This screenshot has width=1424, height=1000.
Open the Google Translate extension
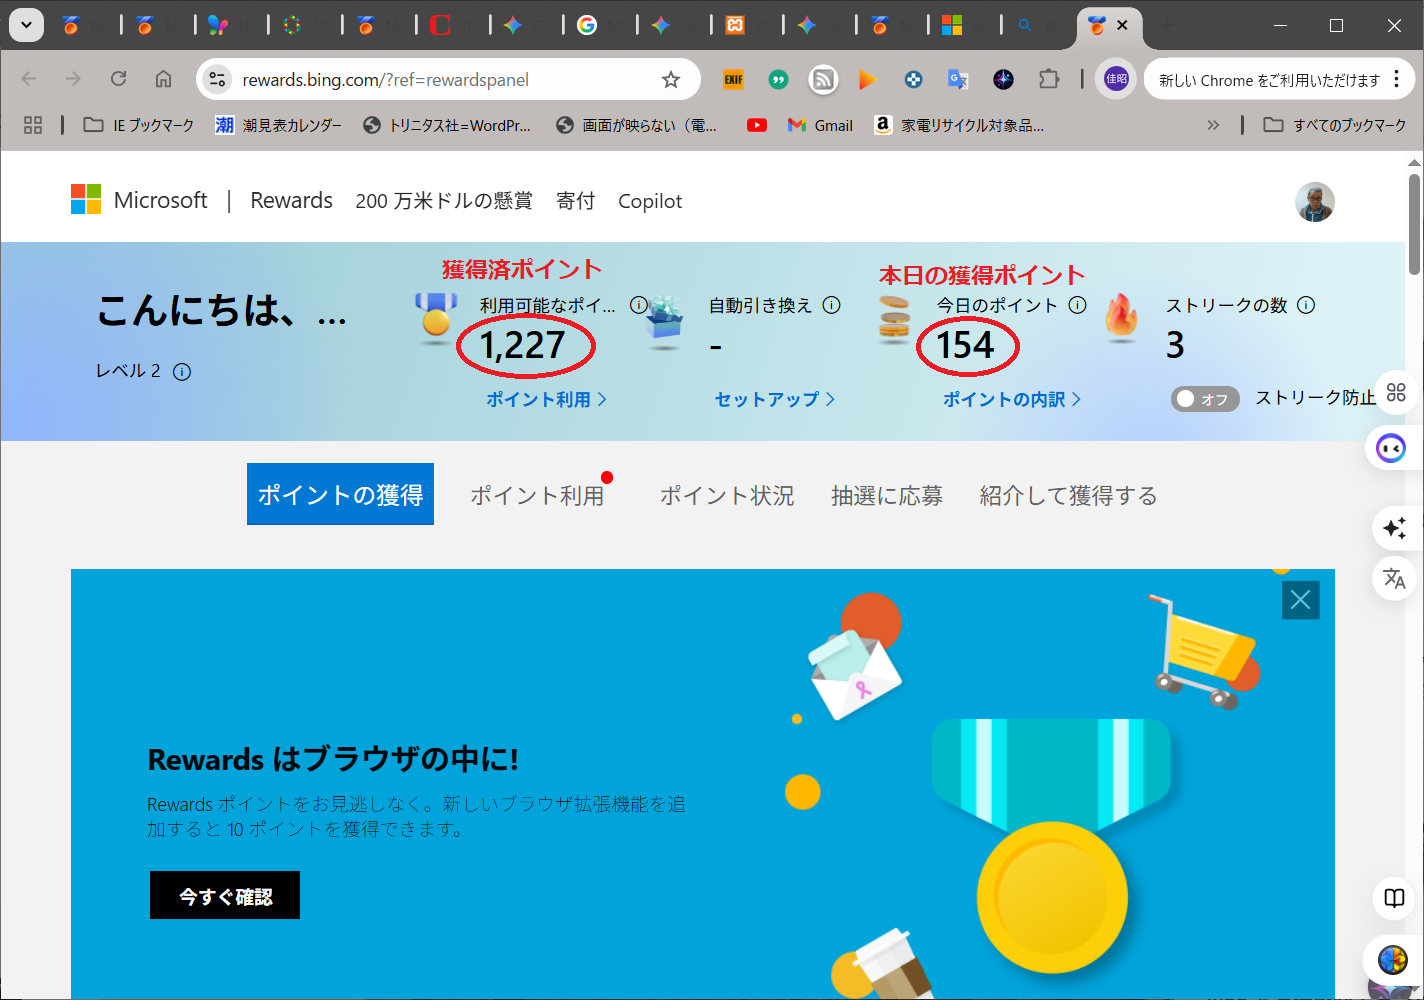pyautogui.click(x=958, y=79)
